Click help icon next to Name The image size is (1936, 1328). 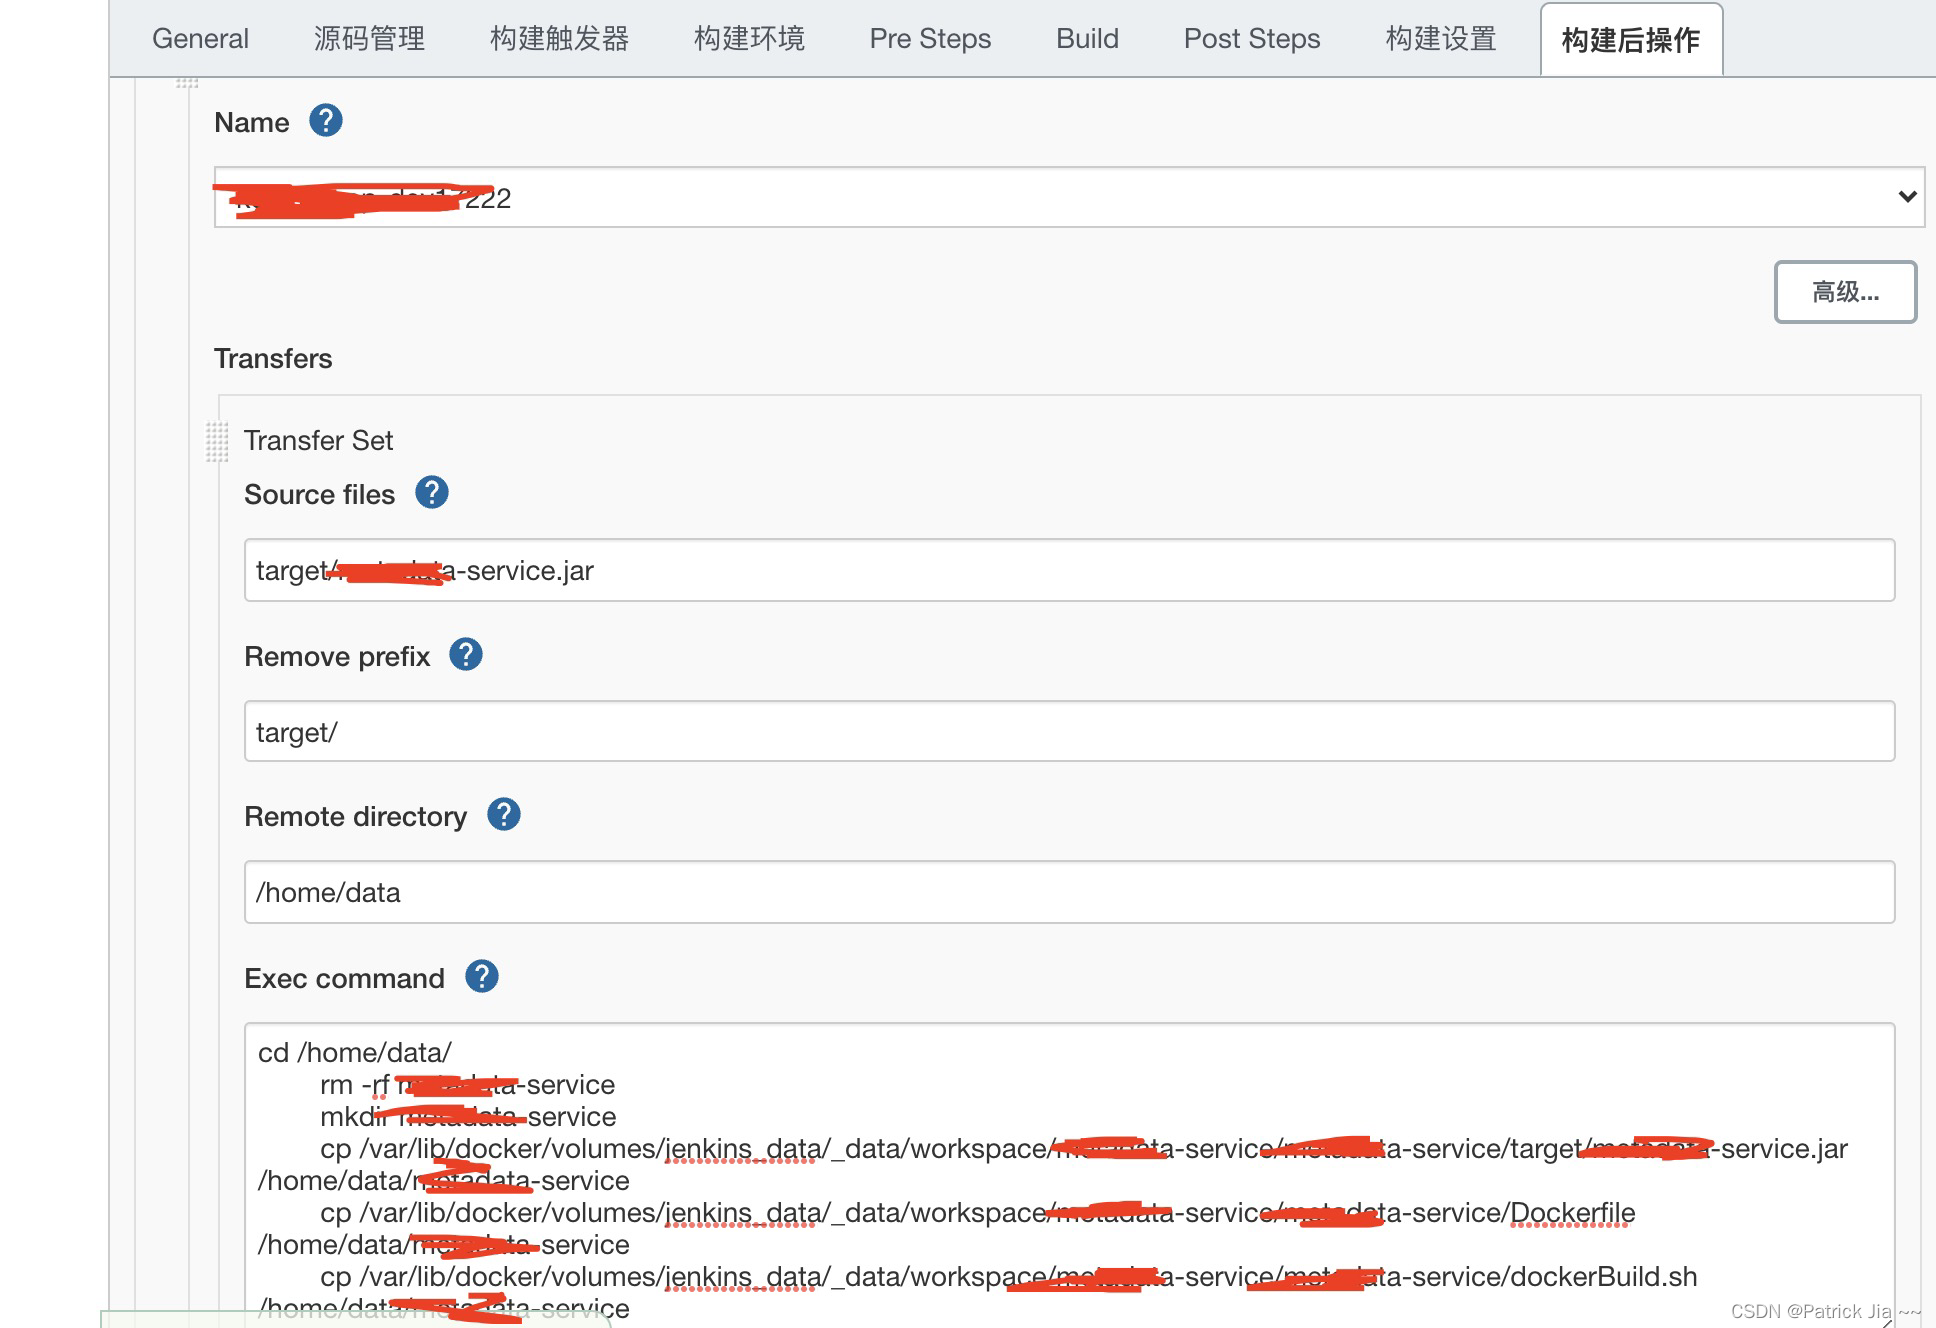click(325, 121)
